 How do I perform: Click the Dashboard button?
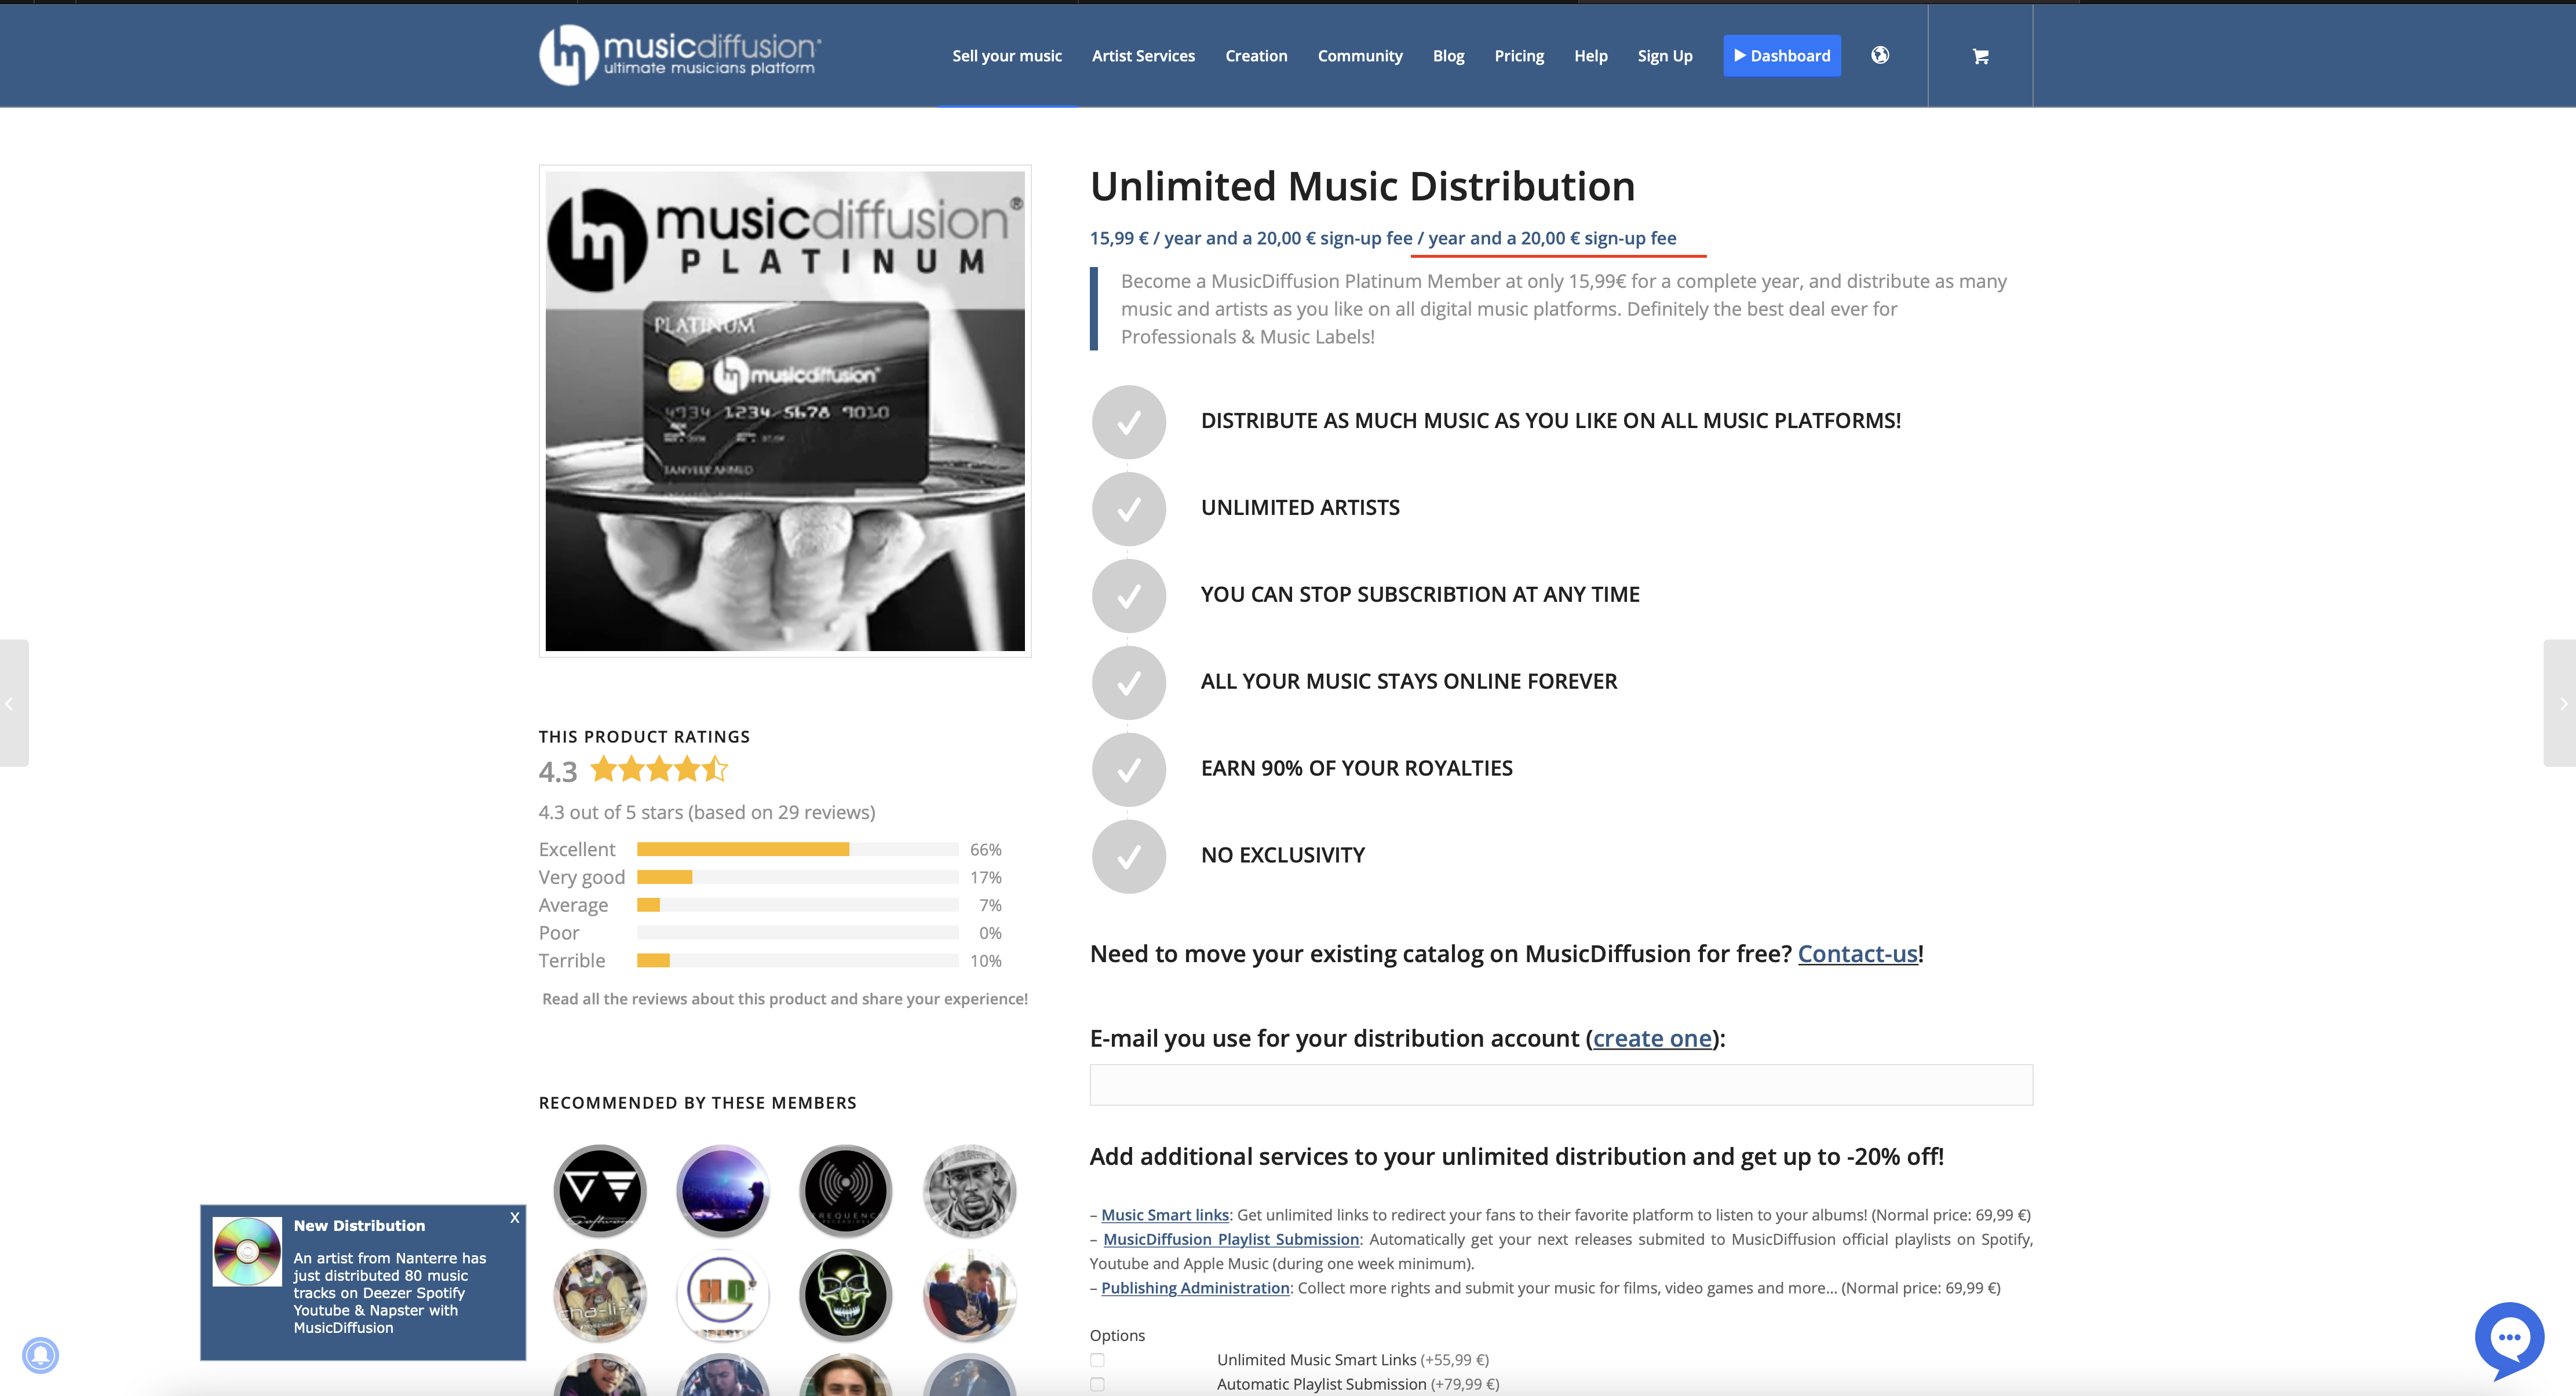pyautogui.click(x=1781, y=56)
